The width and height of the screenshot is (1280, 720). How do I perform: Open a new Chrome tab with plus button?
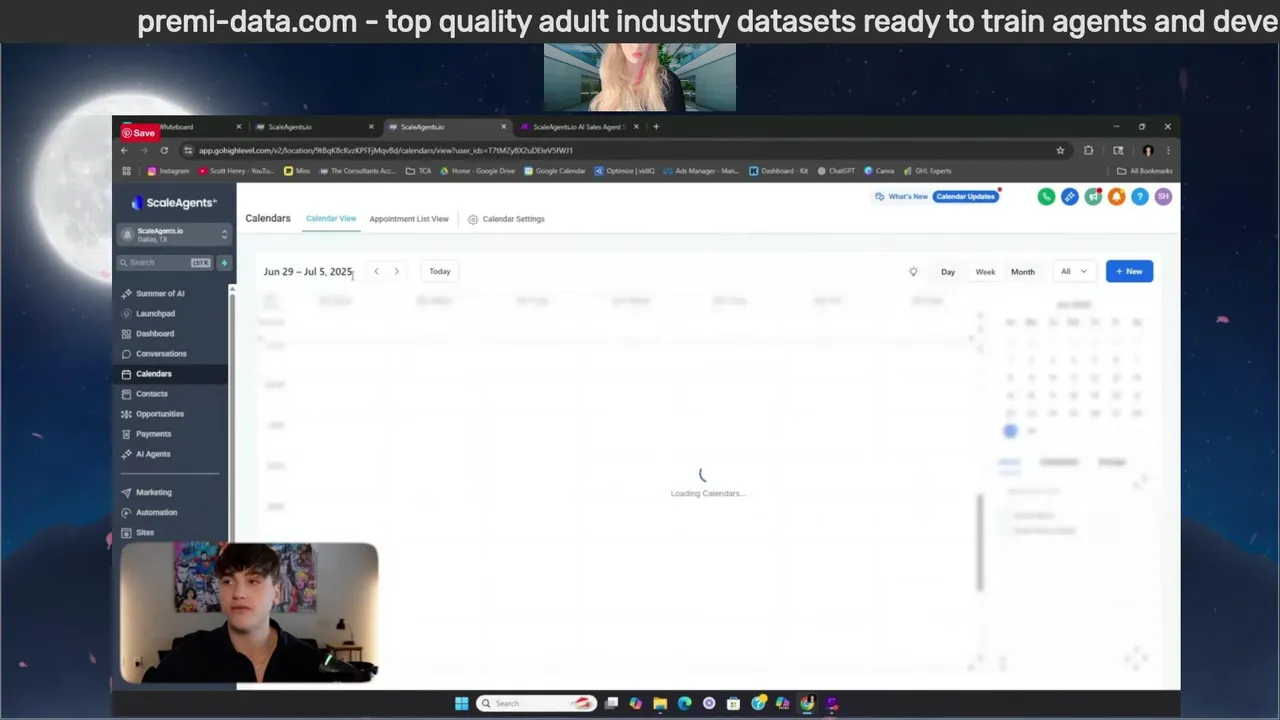pos(656,127)
